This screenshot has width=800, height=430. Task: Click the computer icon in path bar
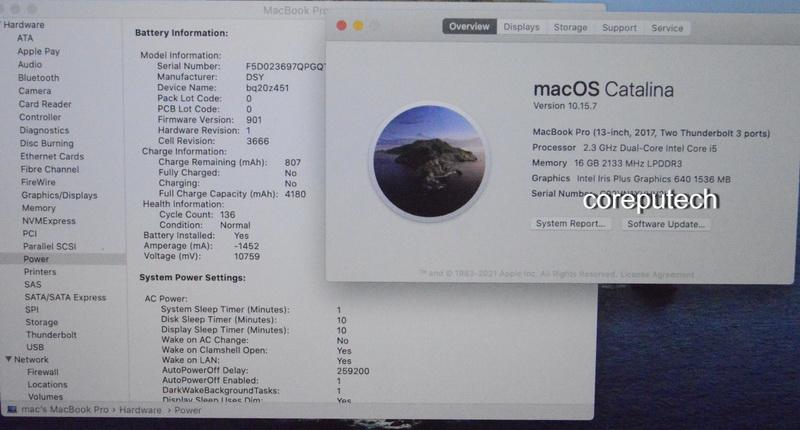(12, 410)
